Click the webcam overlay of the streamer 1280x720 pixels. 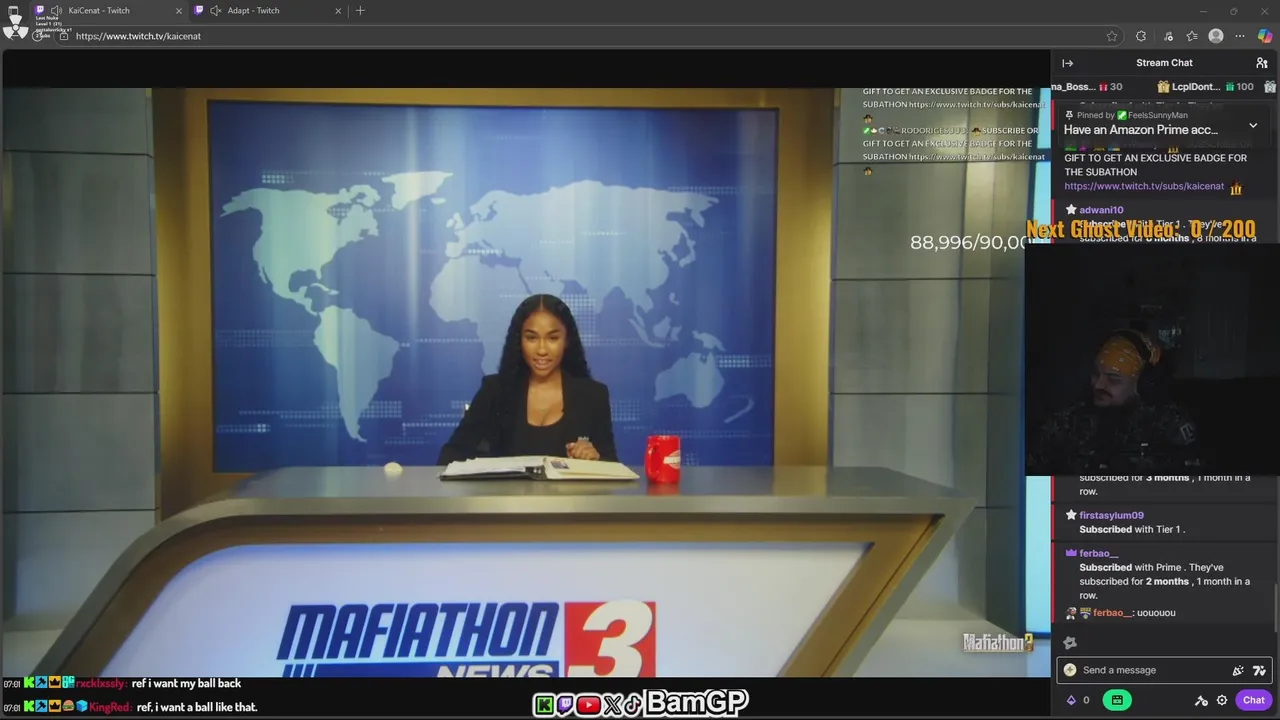pyautogui.click(x=1152, y=358)
